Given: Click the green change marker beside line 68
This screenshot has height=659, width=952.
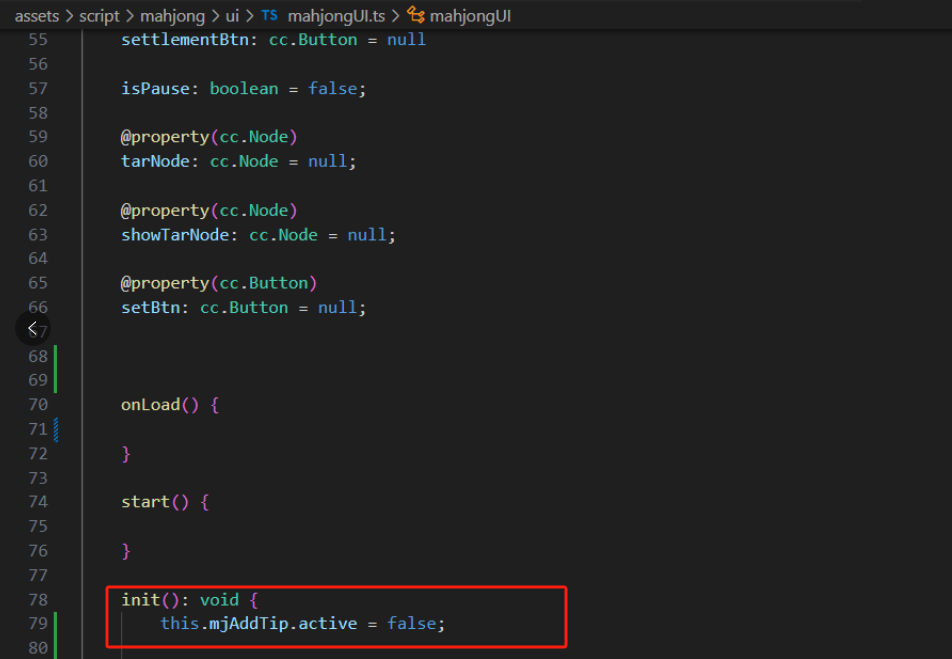Looking at the screenshot, I should 56,369.
